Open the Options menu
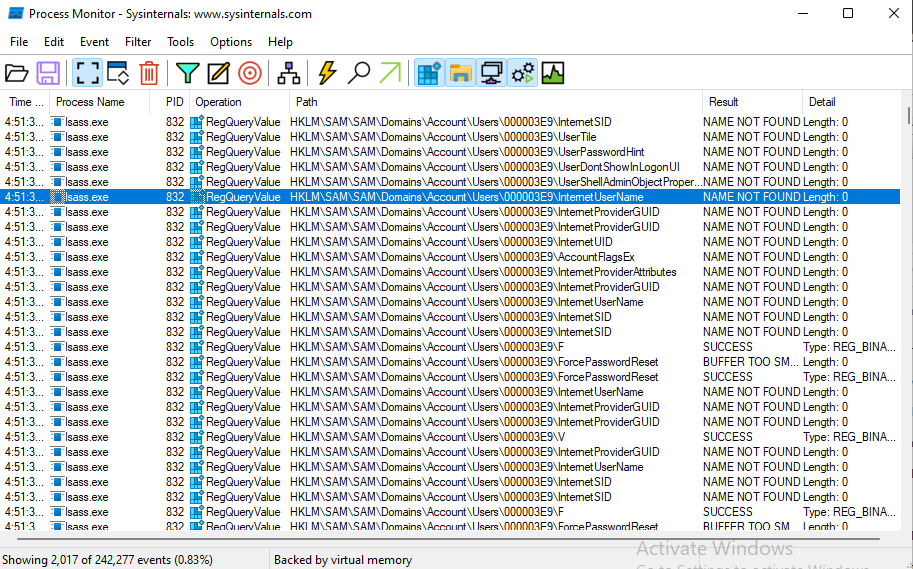913x569 pixels. point(231,42)
